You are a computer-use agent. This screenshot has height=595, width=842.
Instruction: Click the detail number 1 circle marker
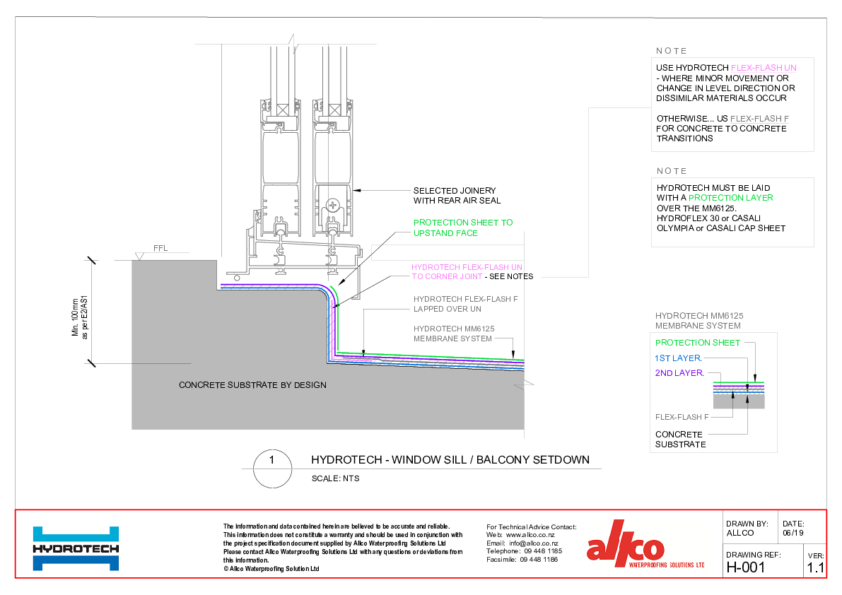click(272, 468)
